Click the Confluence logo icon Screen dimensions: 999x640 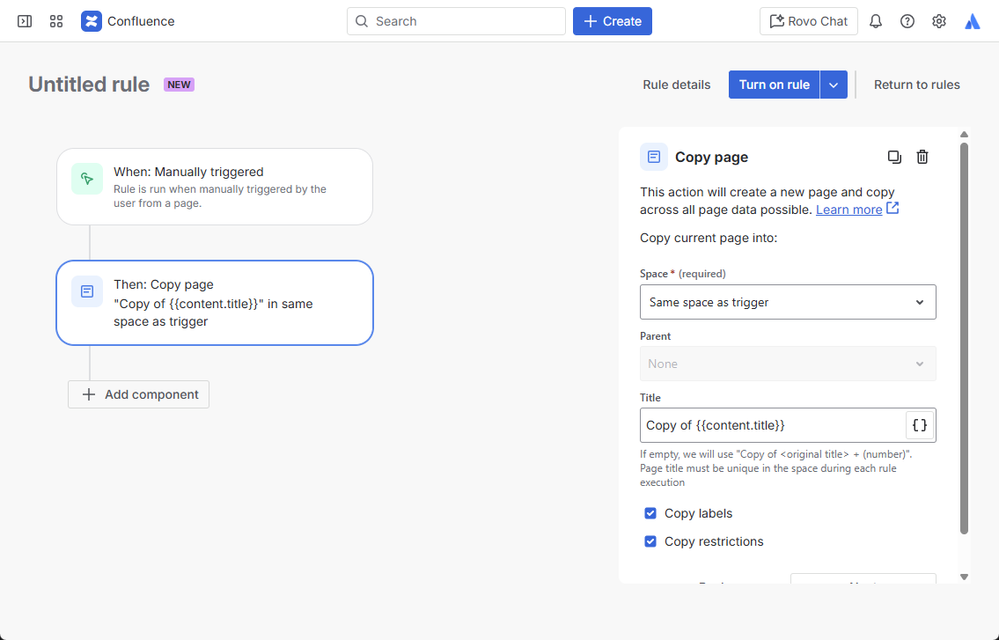91,21
